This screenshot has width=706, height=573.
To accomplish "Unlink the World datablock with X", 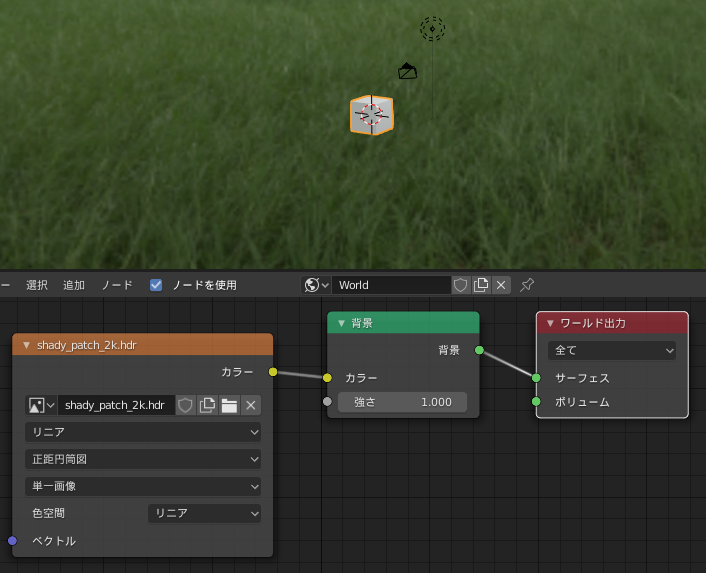I will (x=501, y=285).
